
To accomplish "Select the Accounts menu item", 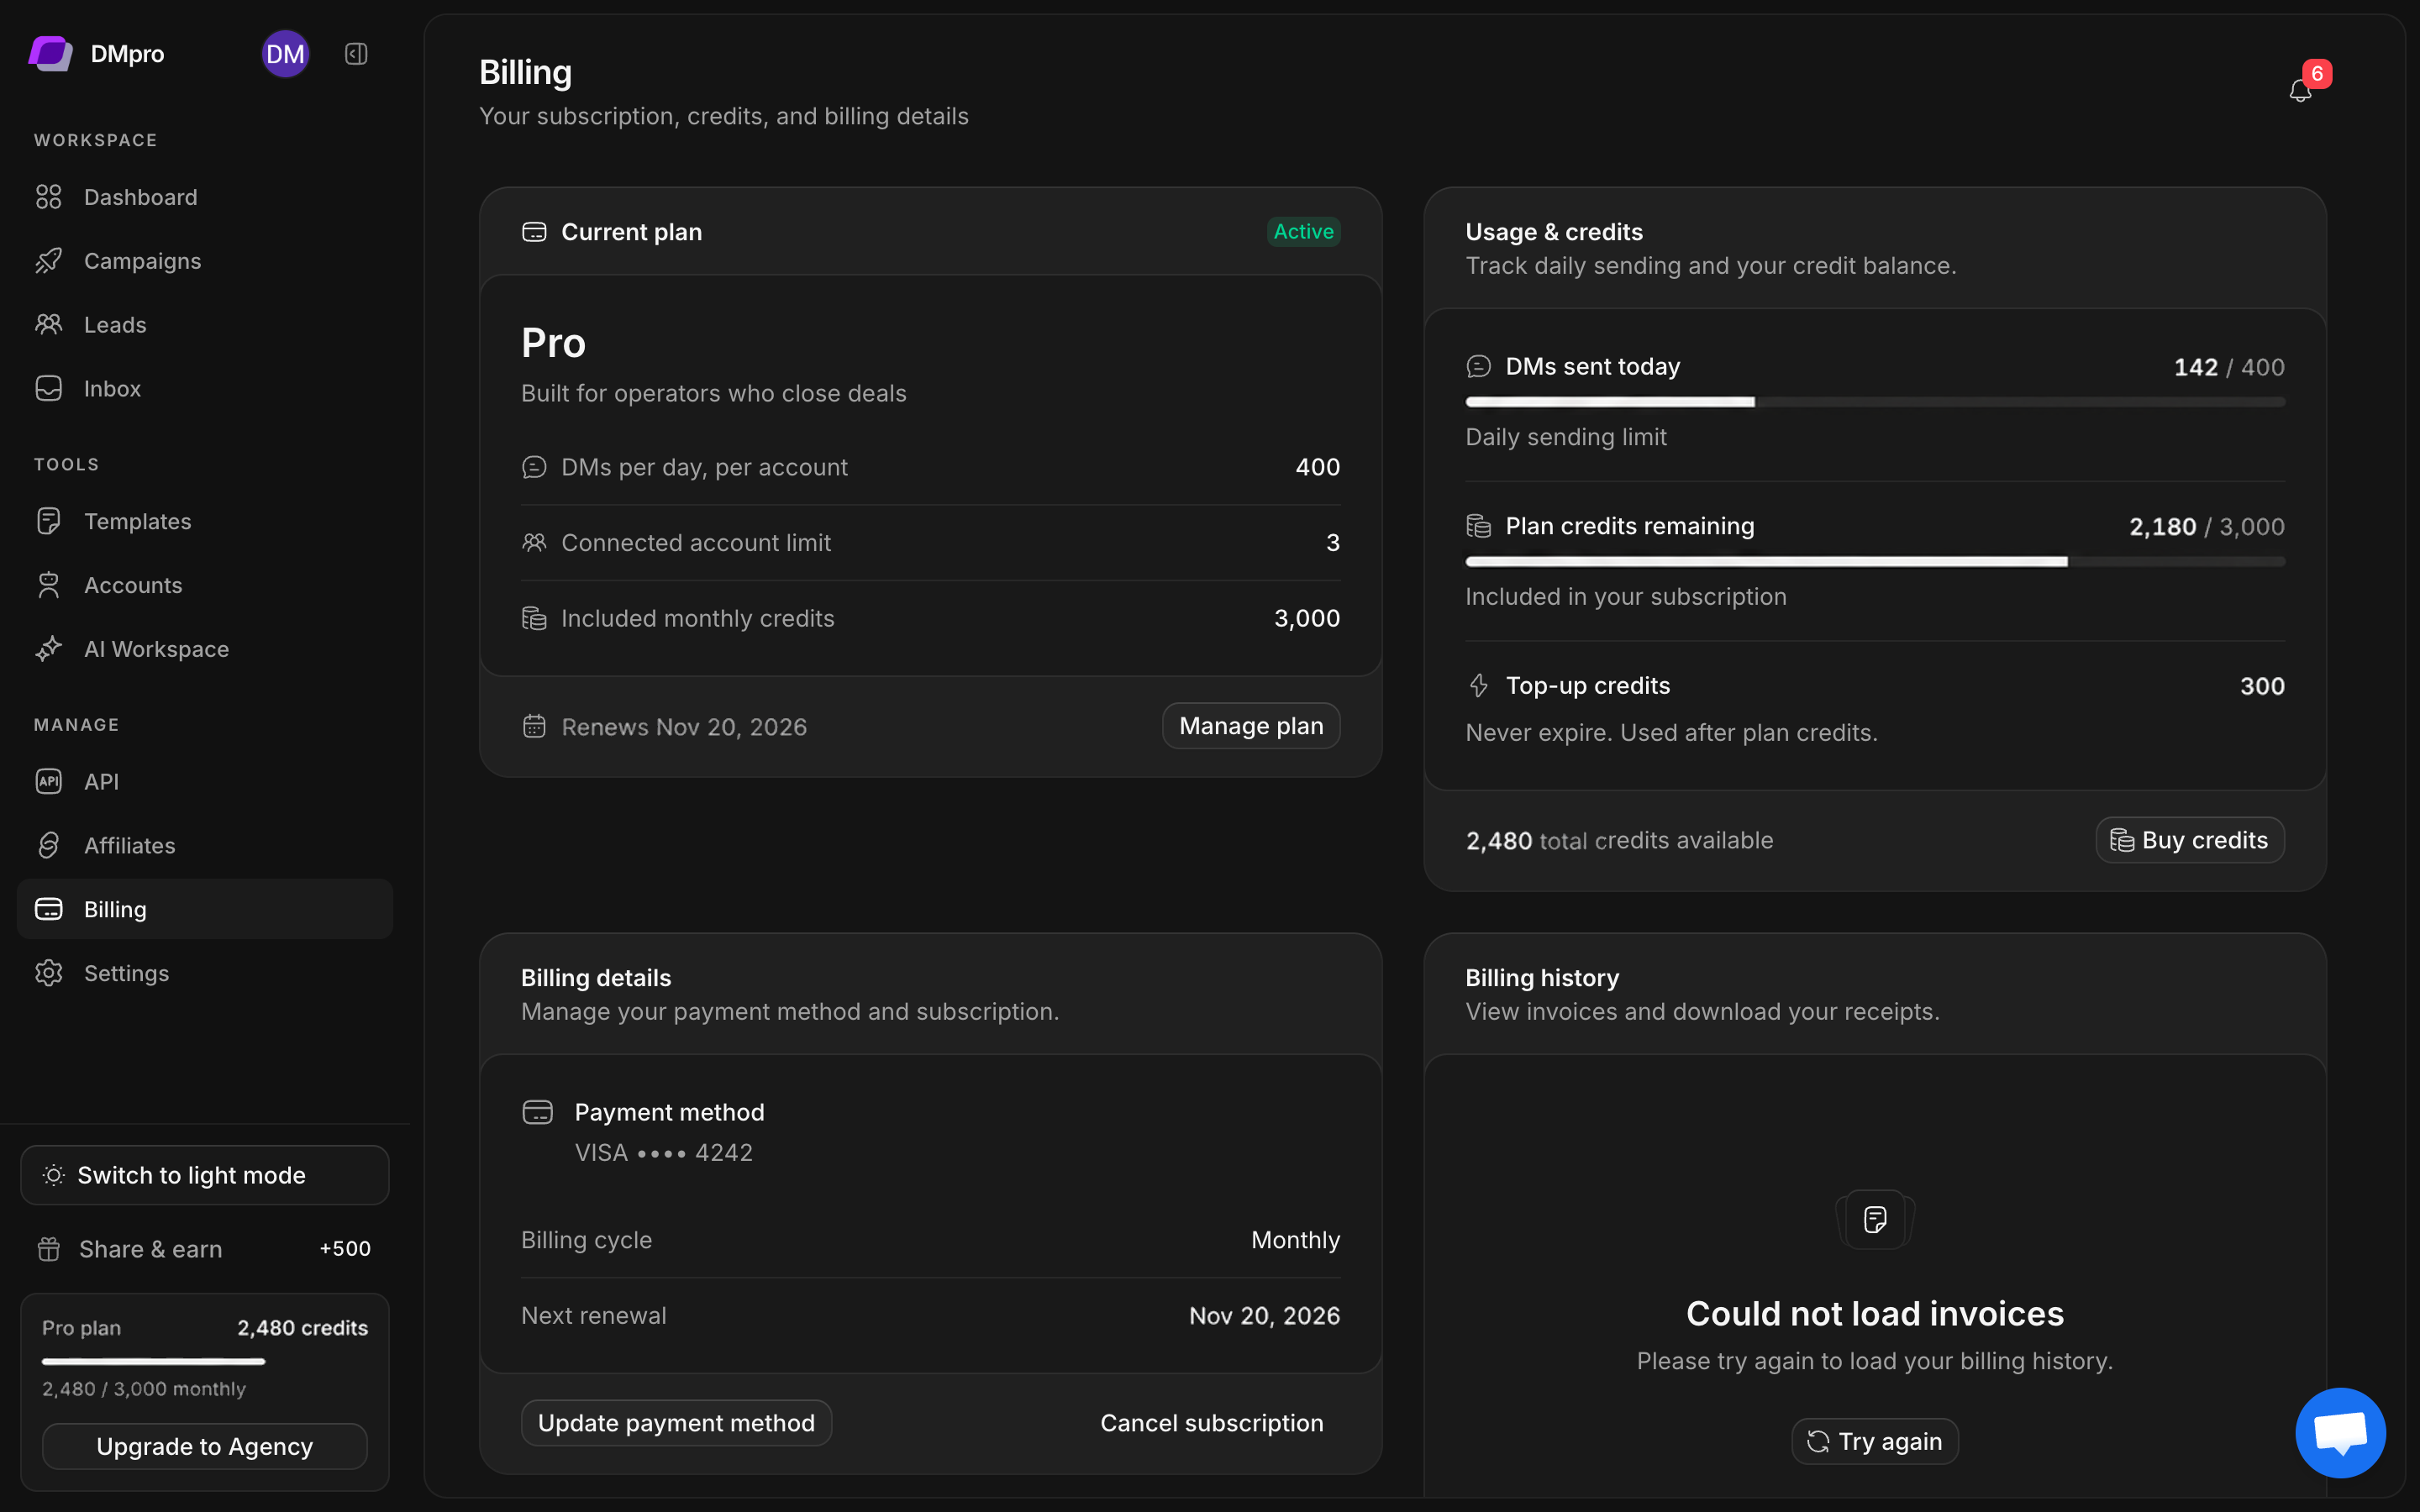I will click(x=205, y=585).
